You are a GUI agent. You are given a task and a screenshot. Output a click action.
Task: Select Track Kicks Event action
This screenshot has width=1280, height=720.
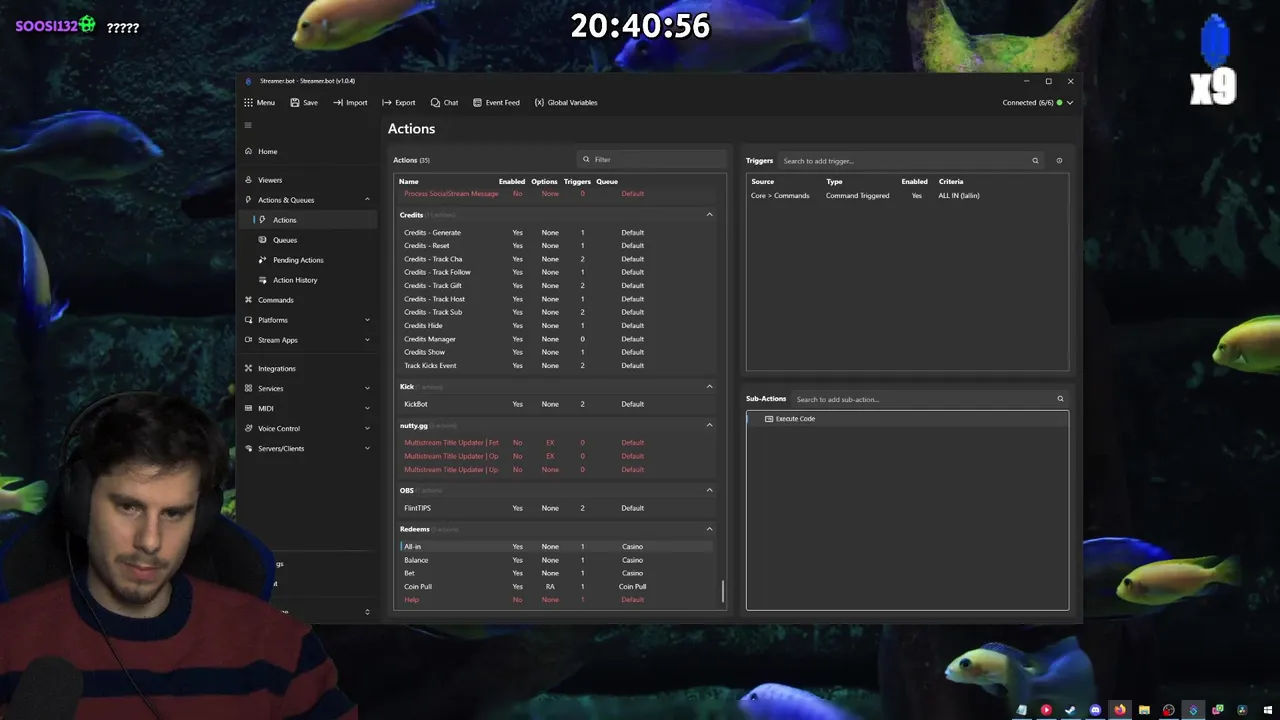(556, 365)
